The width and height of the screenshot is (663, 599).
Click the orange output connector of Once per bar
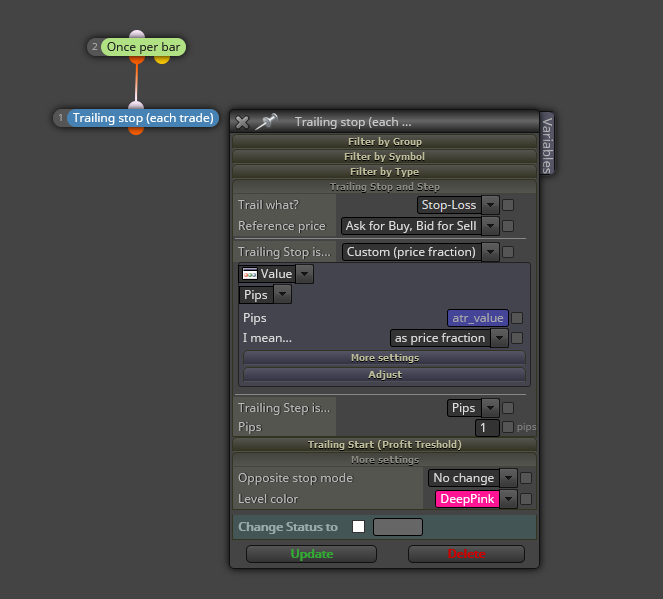tap(137, 60)
